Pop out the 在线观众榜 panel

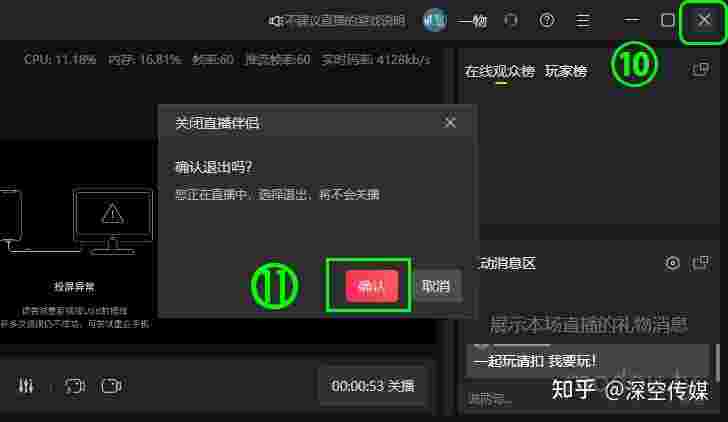point(700,69)
